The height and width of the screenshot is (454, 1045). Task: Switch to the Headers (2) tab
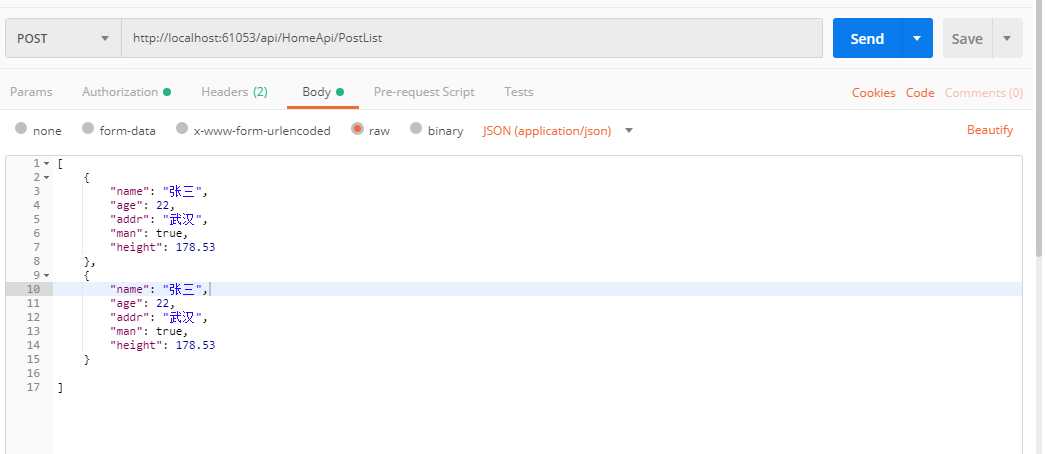pyautogui.click(x=235, y=92)
